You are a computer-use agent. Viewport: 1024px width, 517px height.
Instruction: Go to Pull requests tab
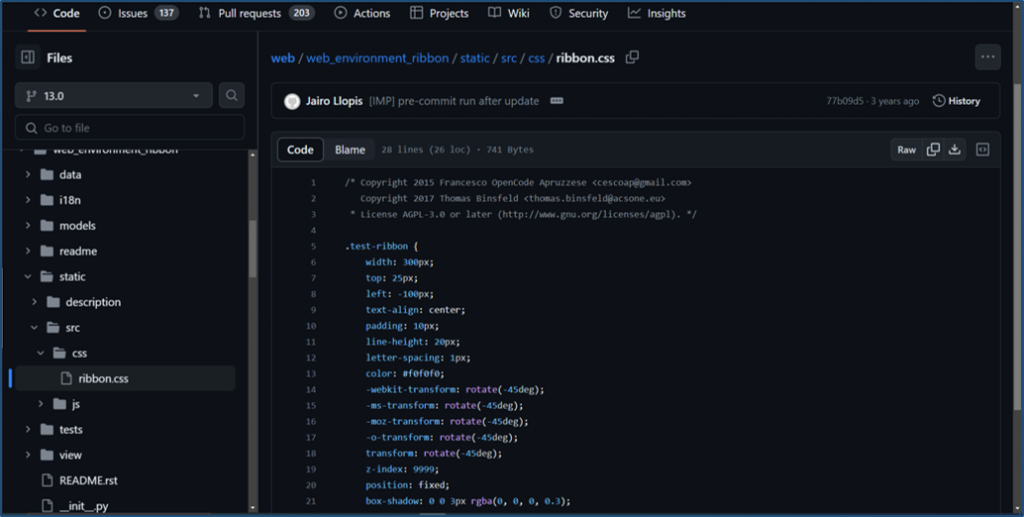(256, 13)
